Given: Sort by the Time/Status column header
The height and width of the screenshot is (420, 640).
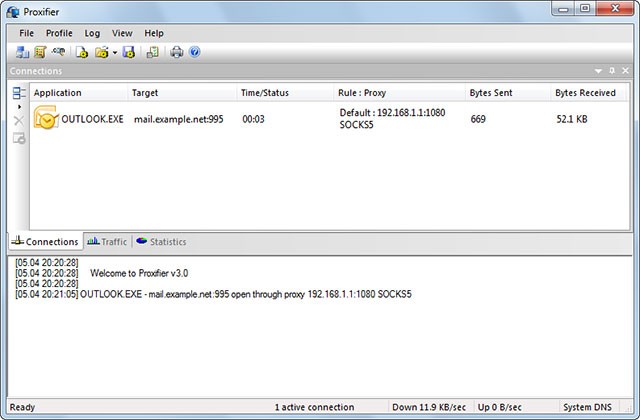Looking at the screenshot, I should (265, 92).
